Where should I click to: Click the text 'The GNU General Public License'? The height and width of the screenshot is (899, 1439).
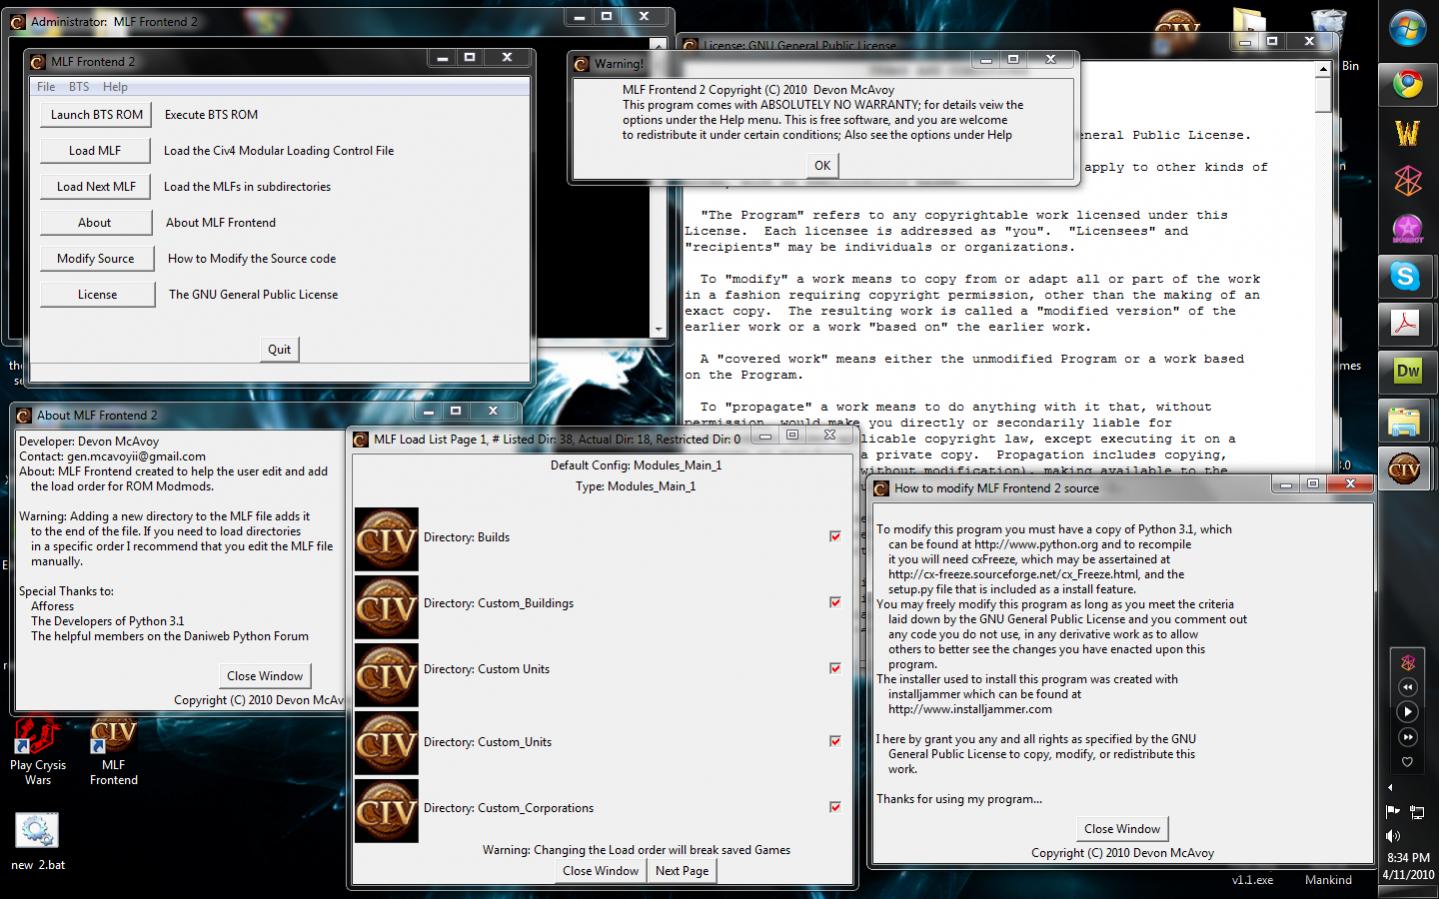coord(253,295)
